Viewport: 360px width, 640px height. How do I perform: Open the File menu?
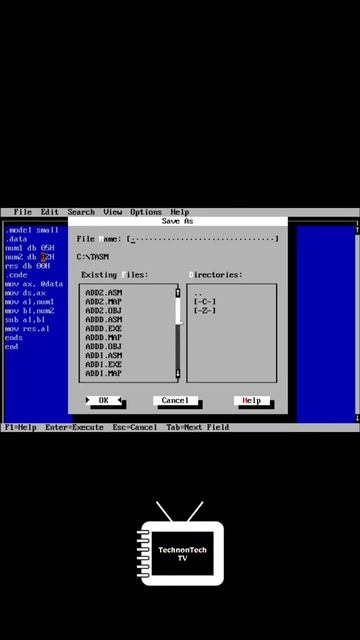(x=22, y=212)
